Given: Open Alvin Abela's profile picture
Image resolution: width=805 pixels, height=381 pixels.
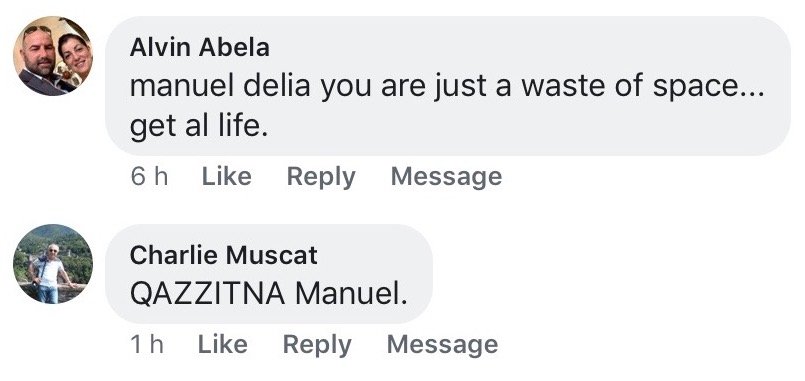Looking at the screenshot, I should click(x=53, y=56).
